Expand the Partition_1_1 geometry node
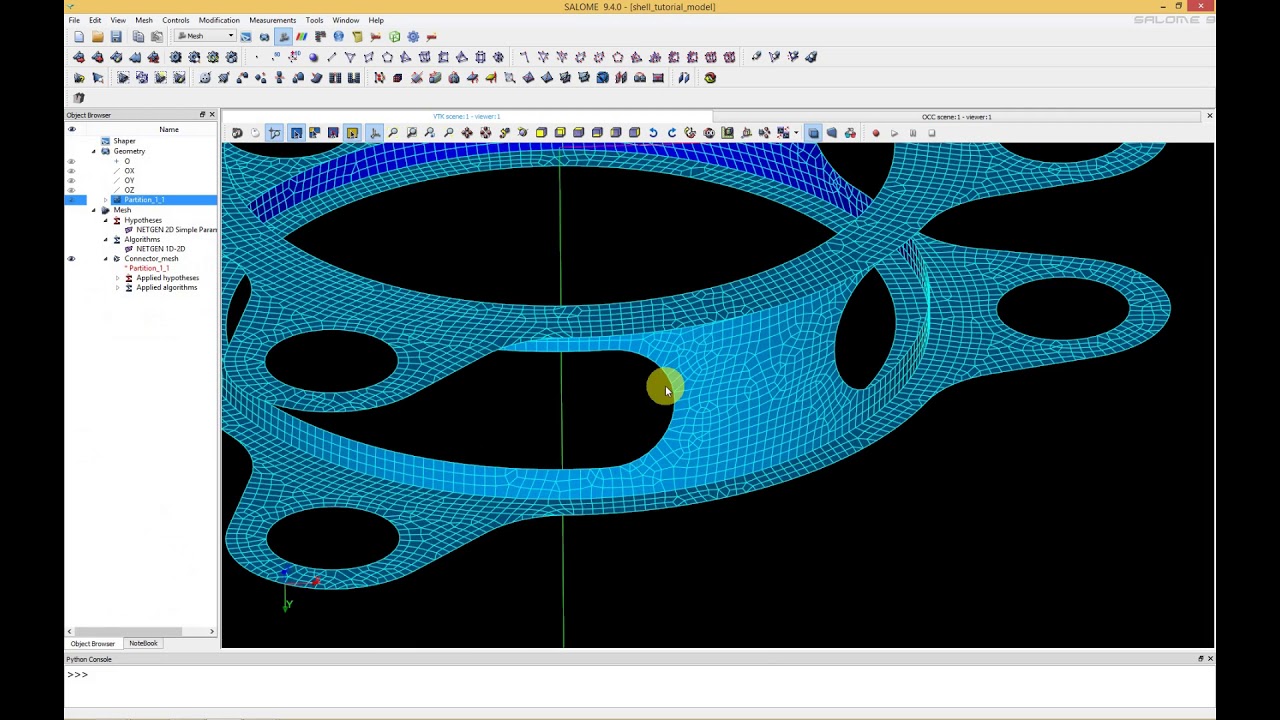The image size is (1280, 720). pyautogui.click(x=105, y=200)
